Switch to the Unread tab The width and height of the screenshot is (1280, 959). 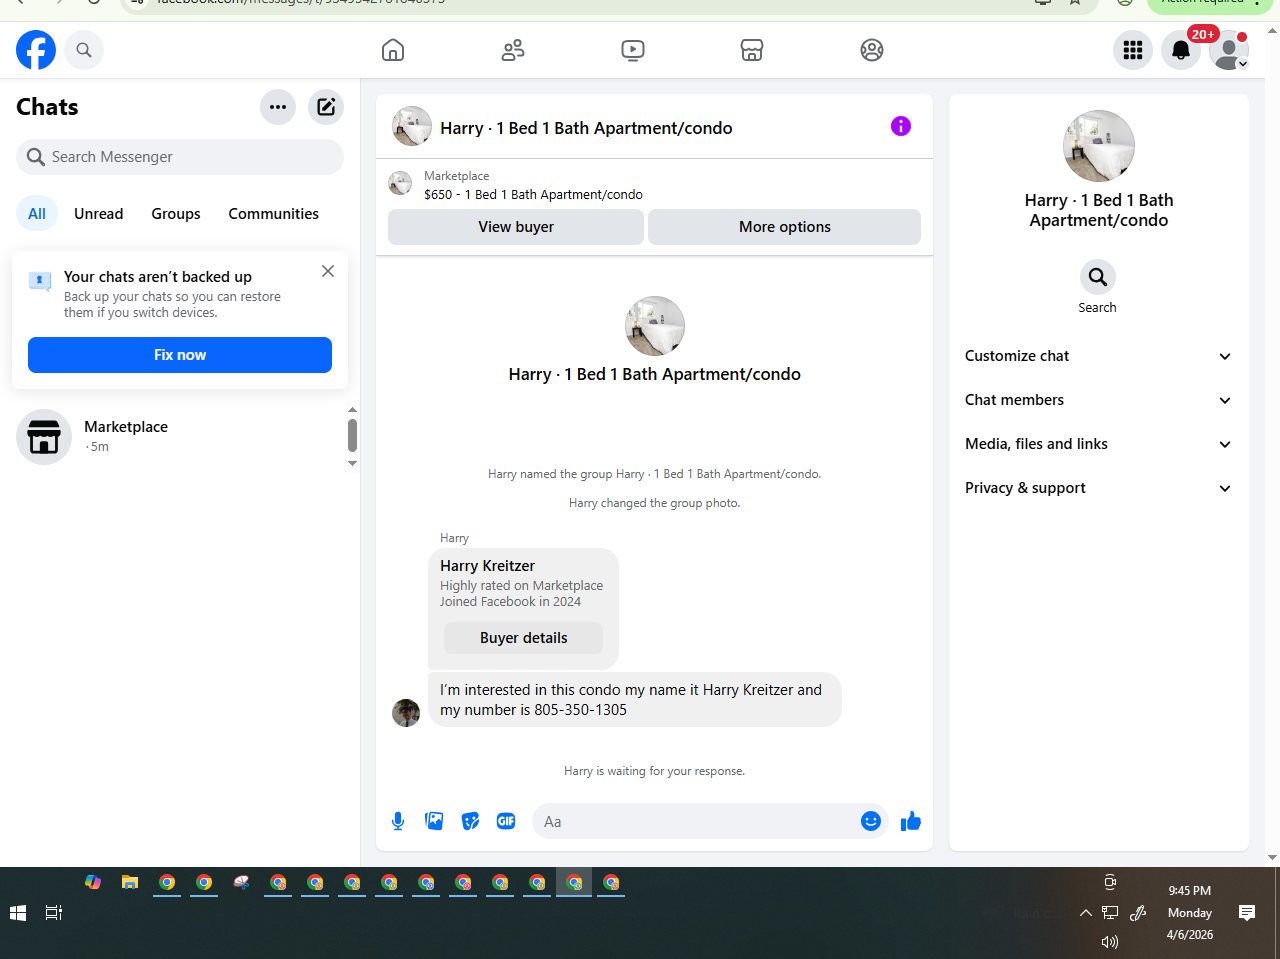click(99, 214)
